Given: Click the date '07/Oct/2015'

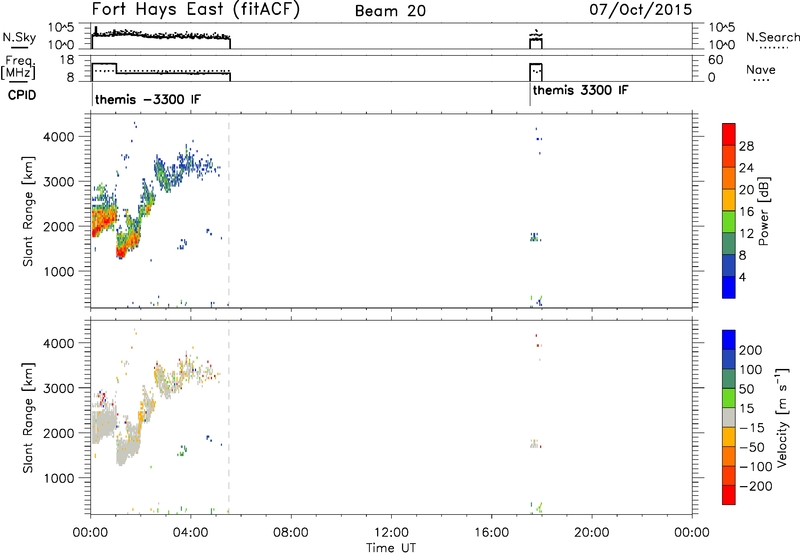Looking at the screenshot, I should pos(641,10).
